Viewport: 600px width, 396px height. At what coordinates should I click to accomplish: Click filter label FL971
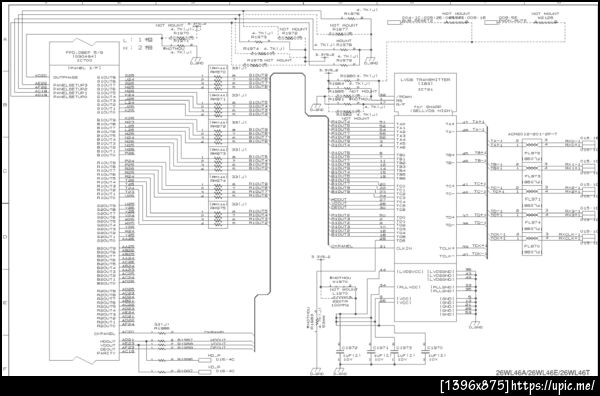532,199
